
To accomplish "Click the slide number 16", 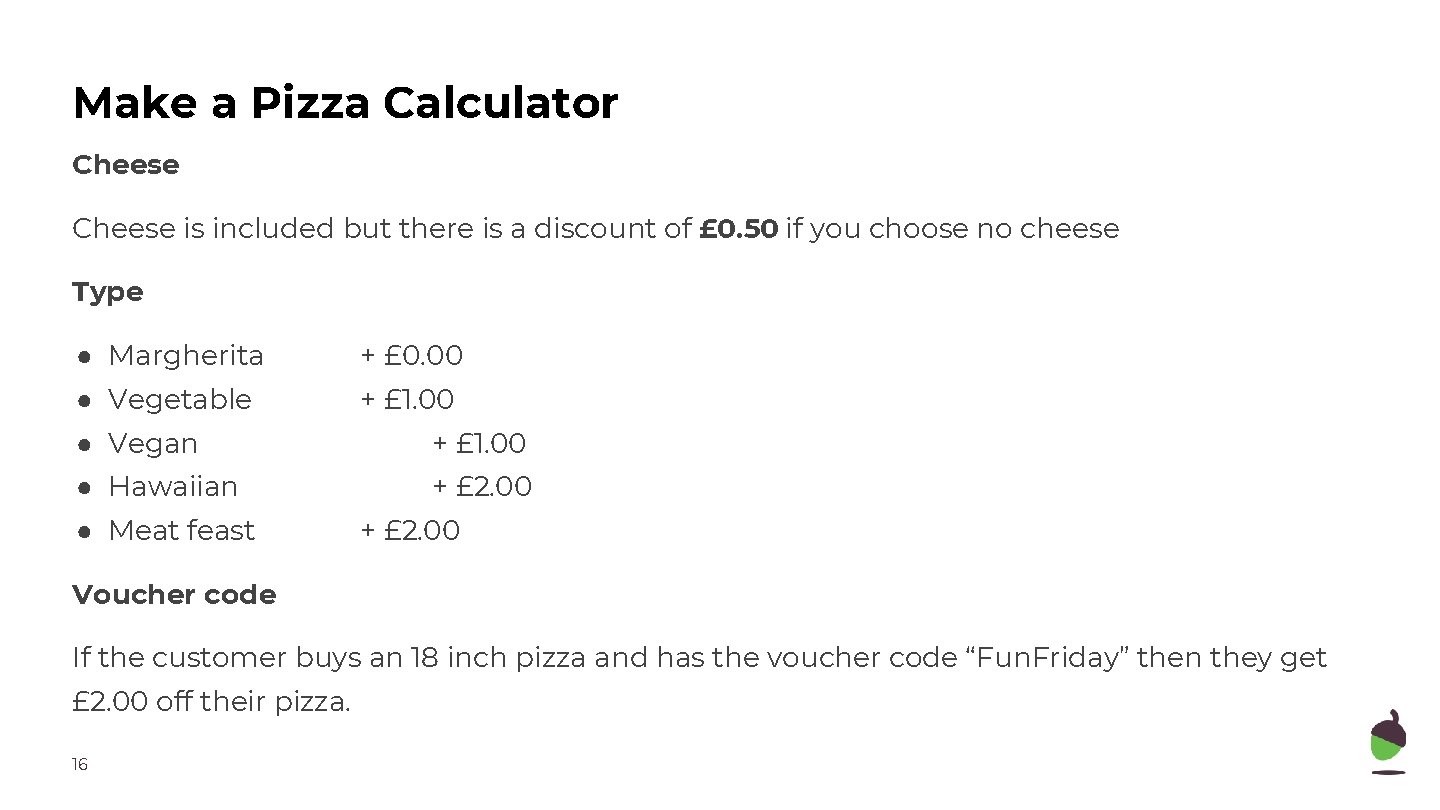I will click(x=80, y=765).
